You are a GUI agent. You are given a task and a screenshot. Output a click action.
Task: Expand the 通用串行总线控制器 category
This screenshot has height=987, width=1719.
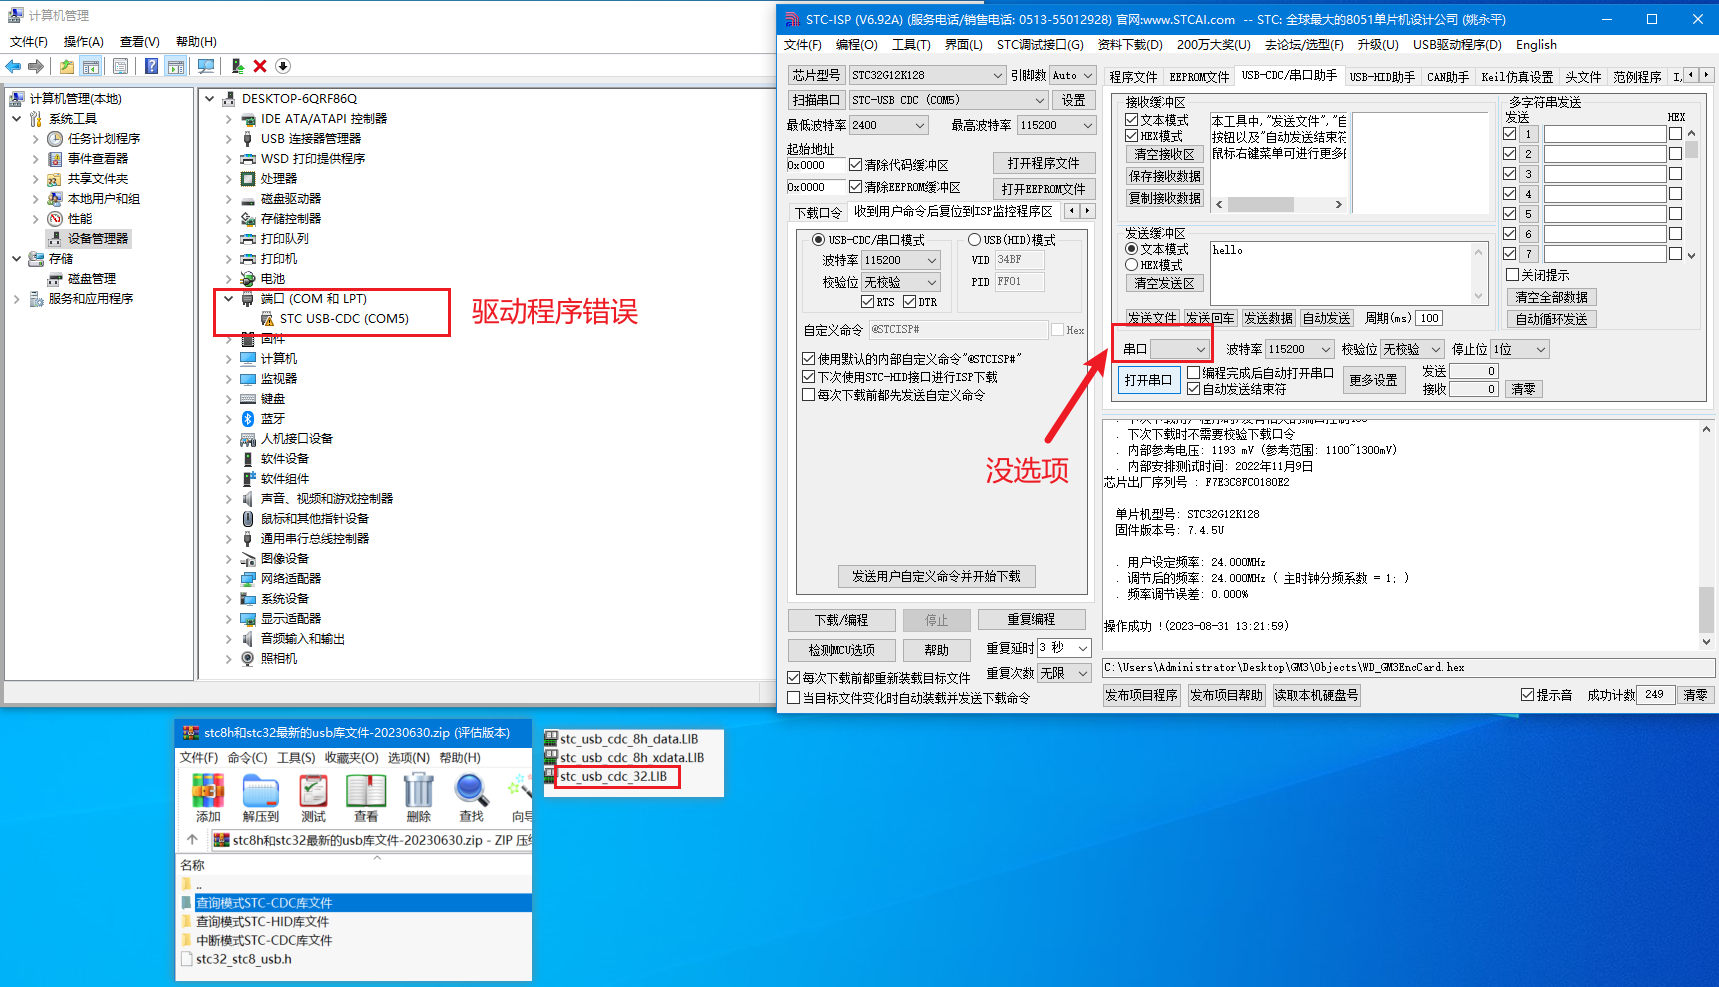228,539
